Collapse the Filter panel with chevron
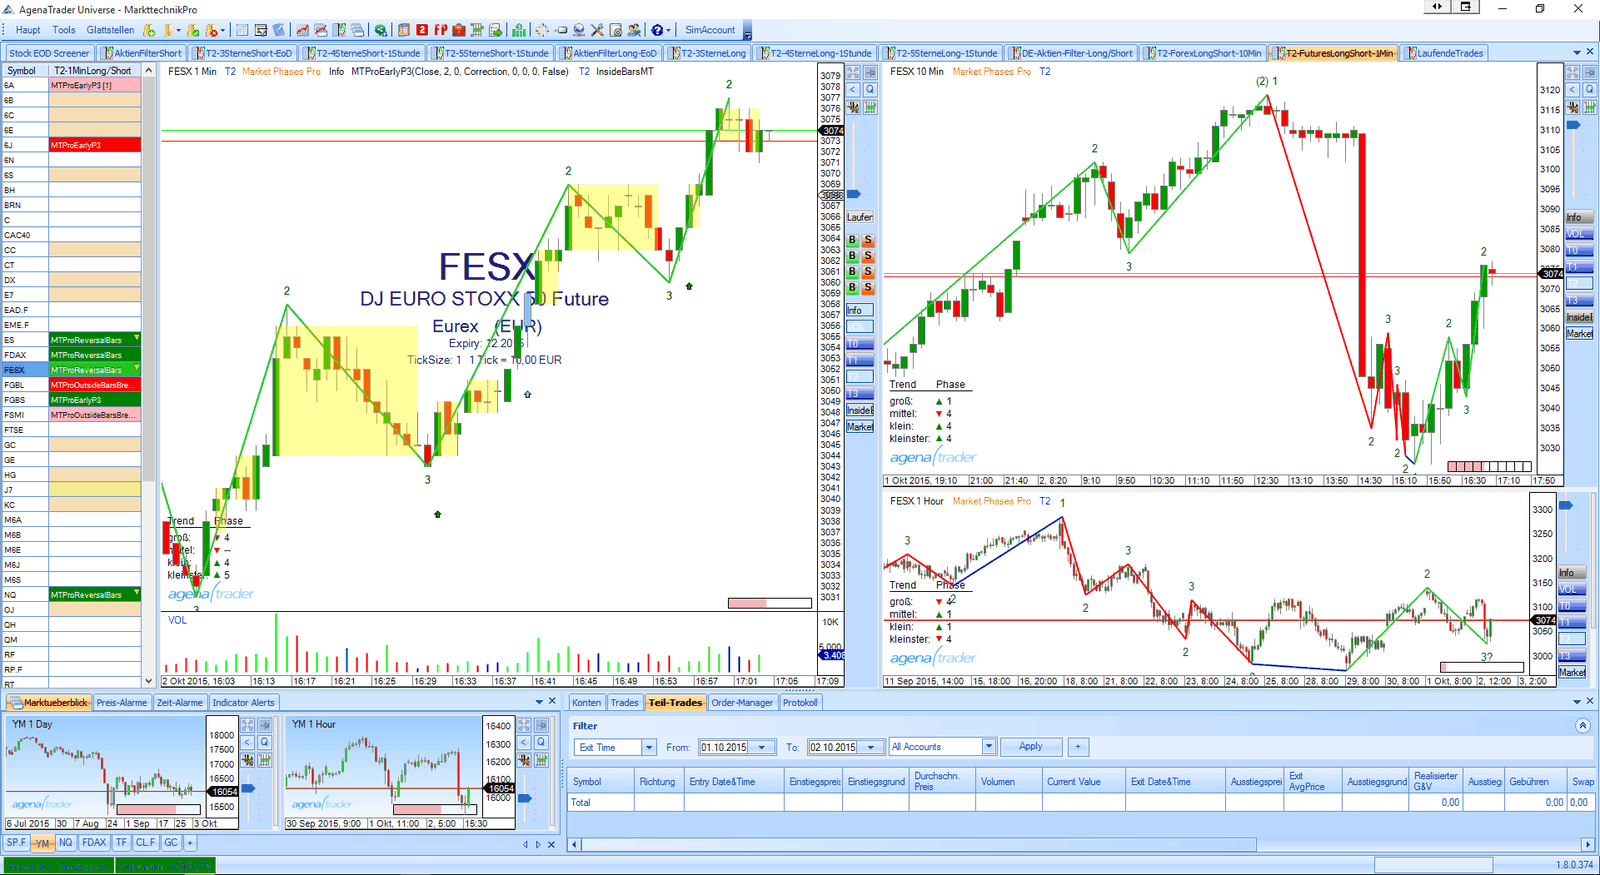Image resolution: width=1600 pixels, height=875 pixels. [x=1582, y=726]
